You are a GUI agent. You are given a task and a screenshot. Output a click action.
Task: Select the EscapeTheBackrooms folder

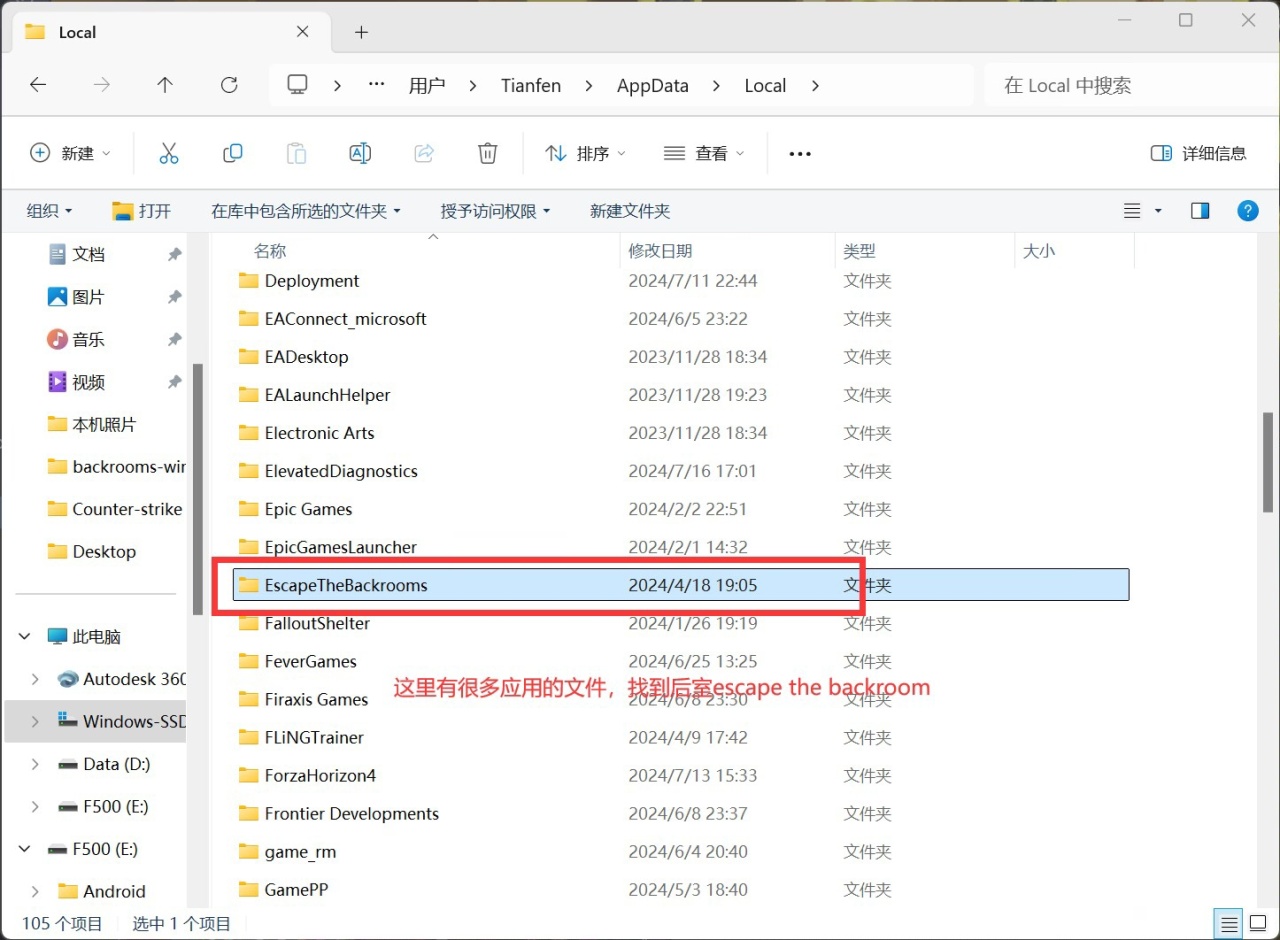pyautogui.click(x=680, y=585)
